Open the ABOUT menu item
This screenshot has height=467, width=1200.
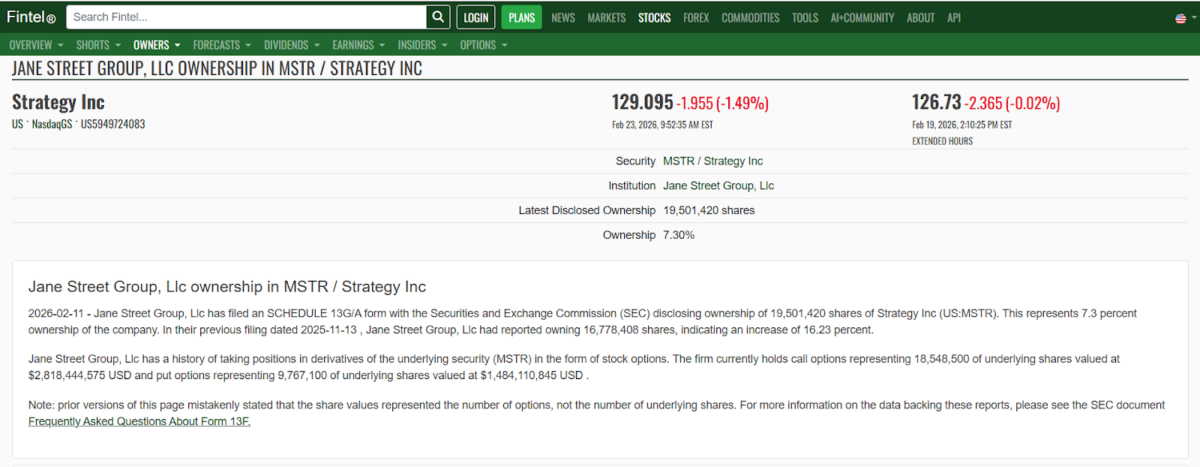click(921, 18)
